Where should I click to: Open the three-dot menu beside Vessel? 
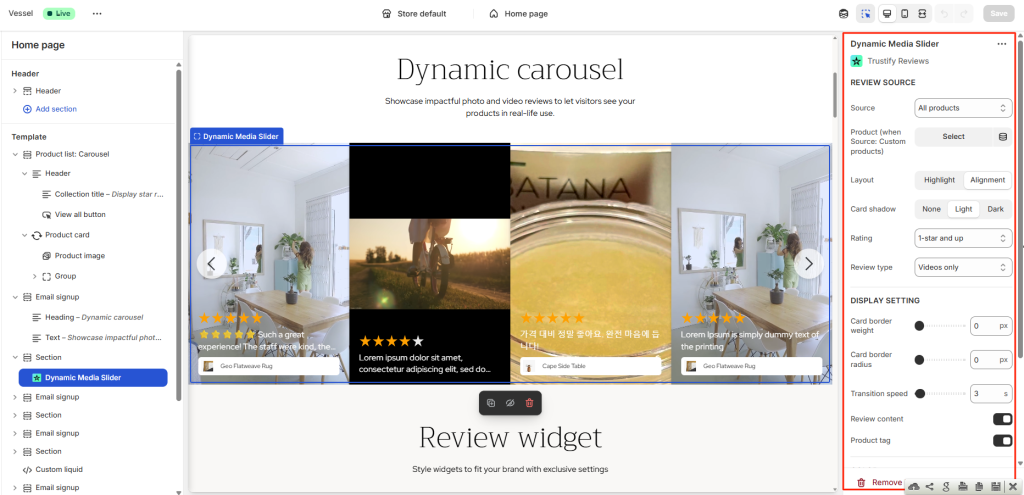97,14
